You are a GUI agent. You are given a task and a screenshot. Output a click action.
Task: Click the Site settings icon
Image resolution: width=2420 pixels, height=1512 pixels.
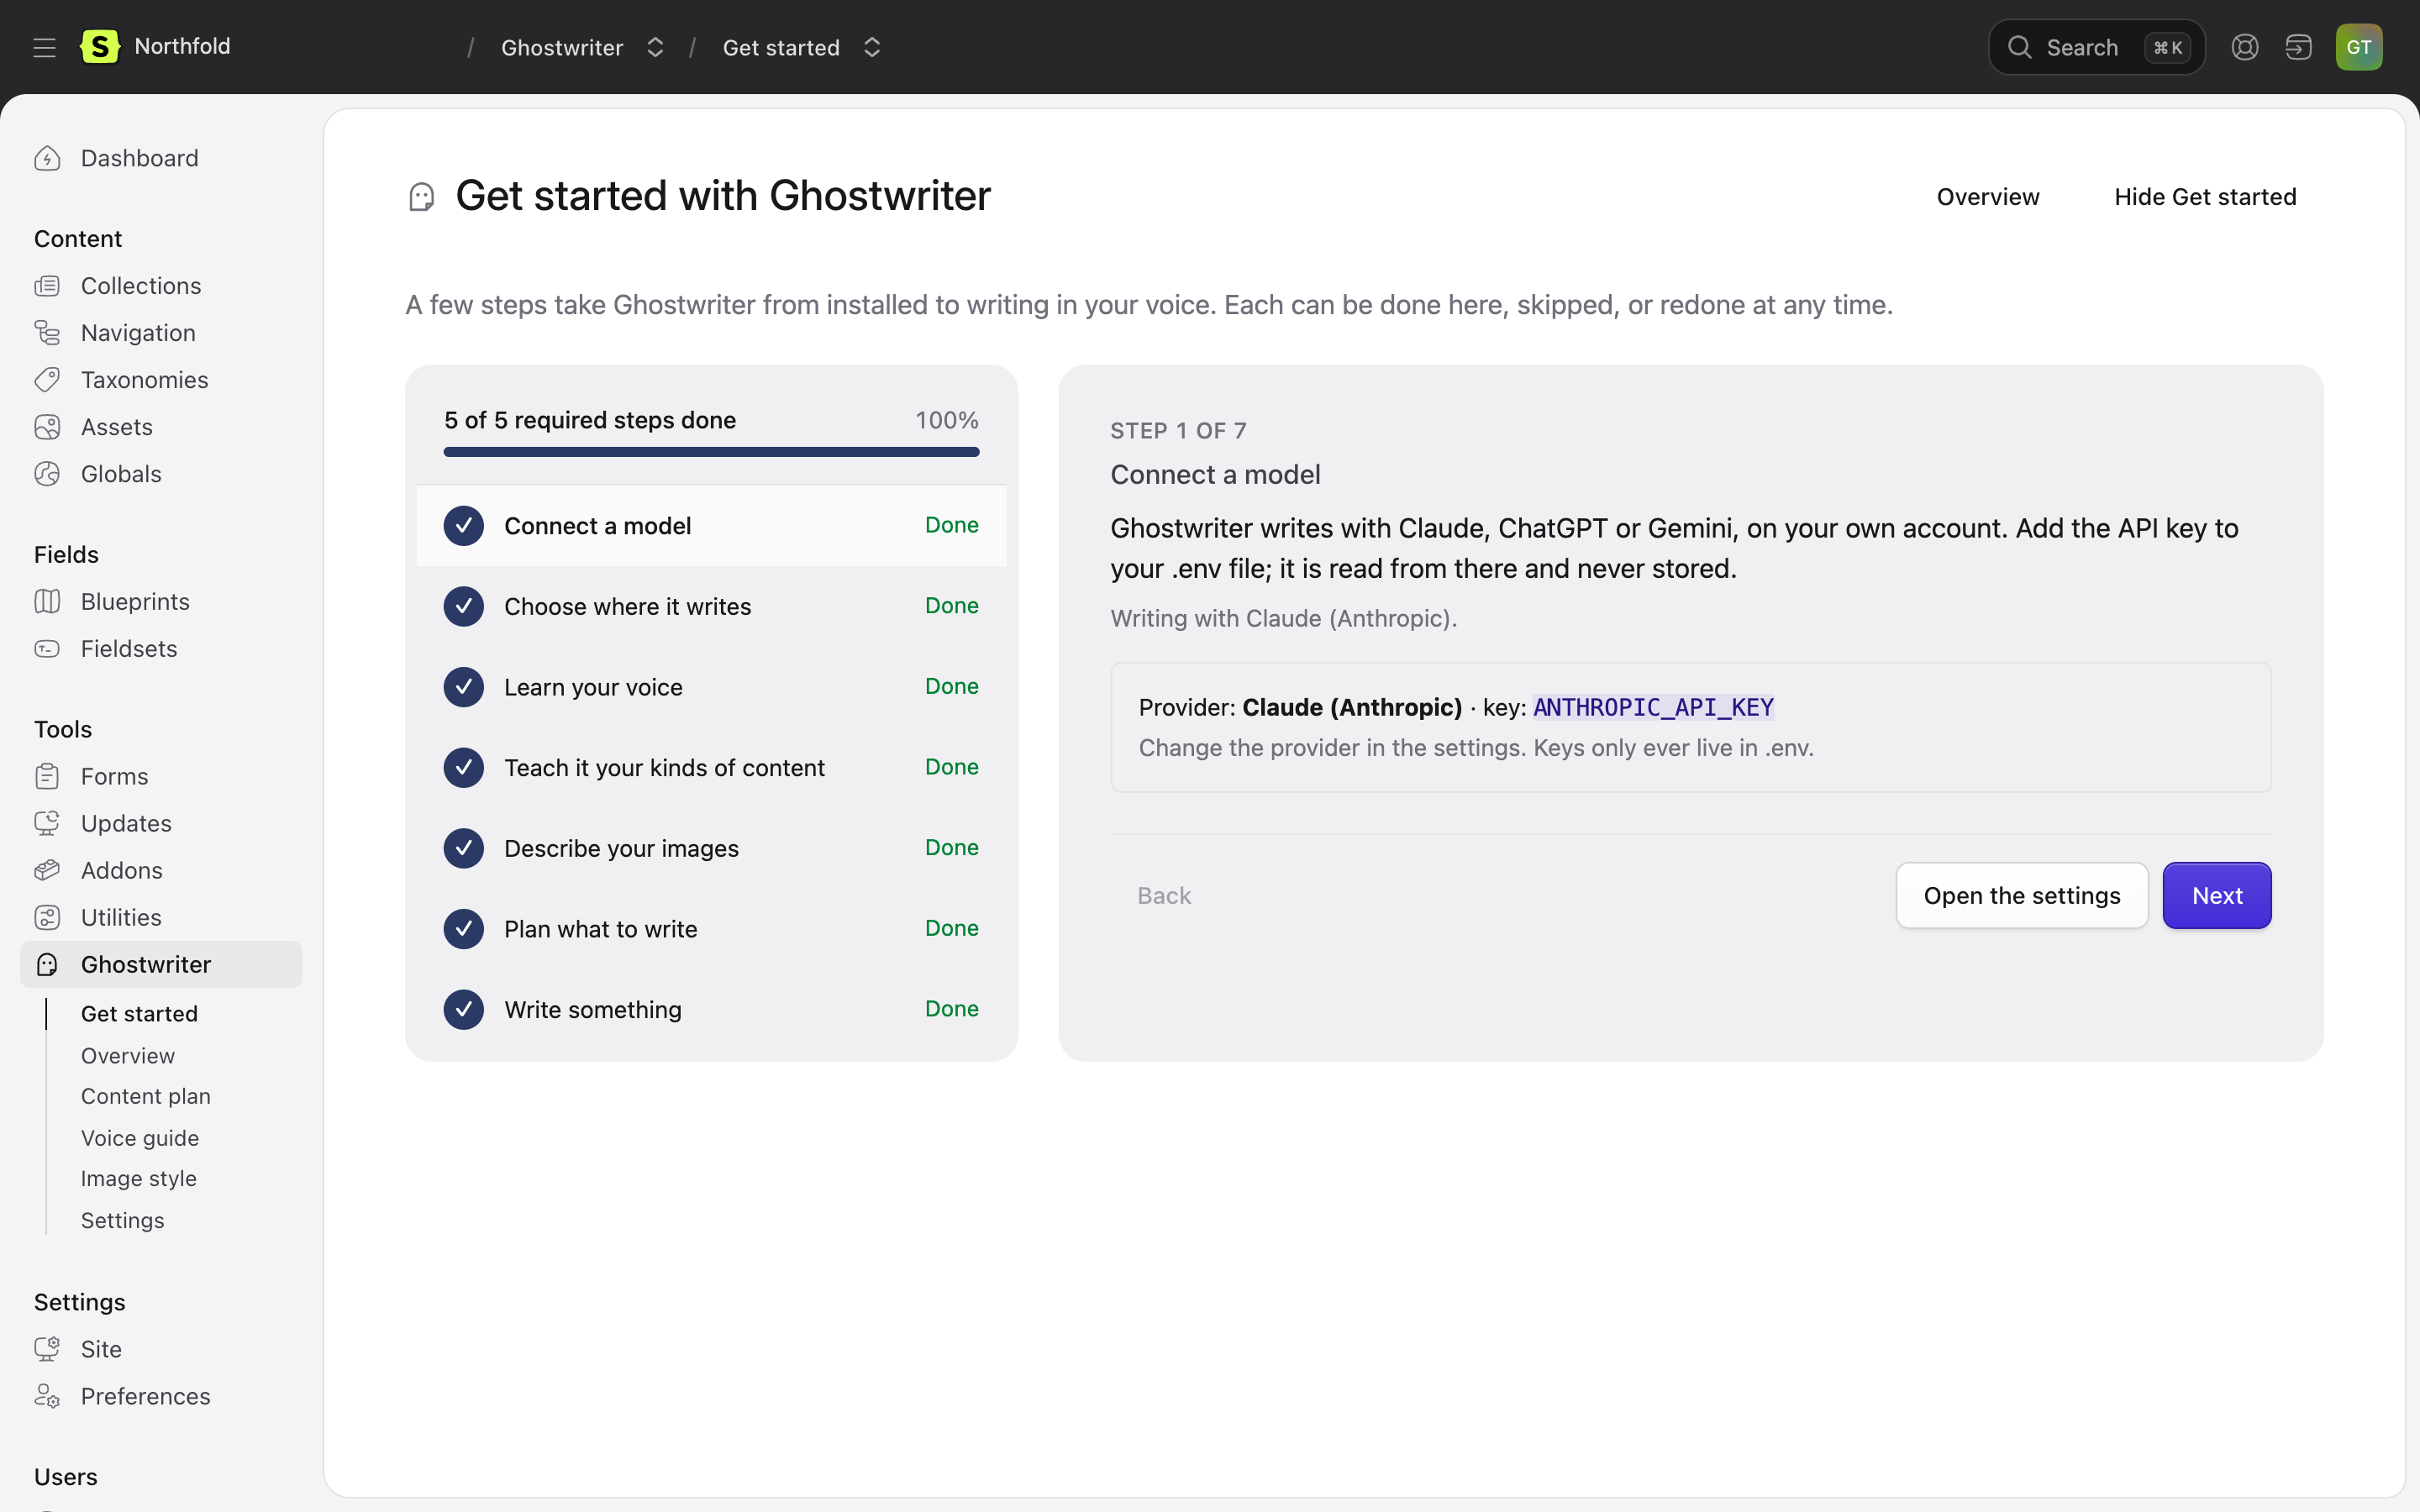47,1349
